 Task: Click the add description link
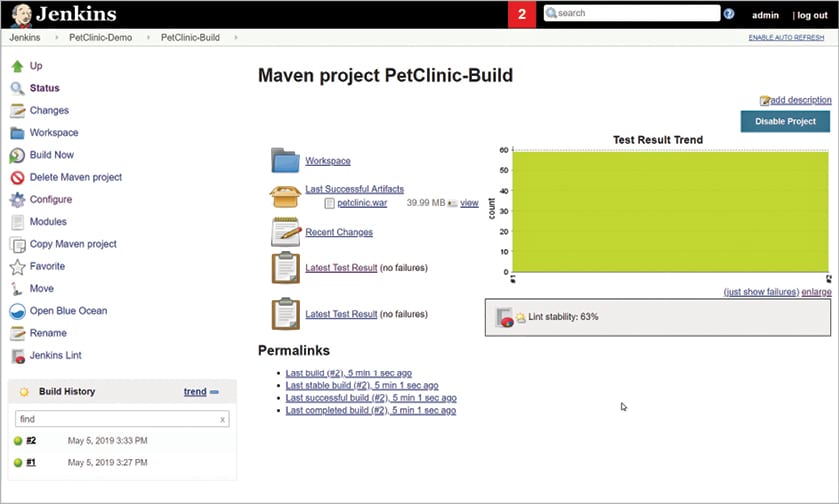tap(800, 100)
